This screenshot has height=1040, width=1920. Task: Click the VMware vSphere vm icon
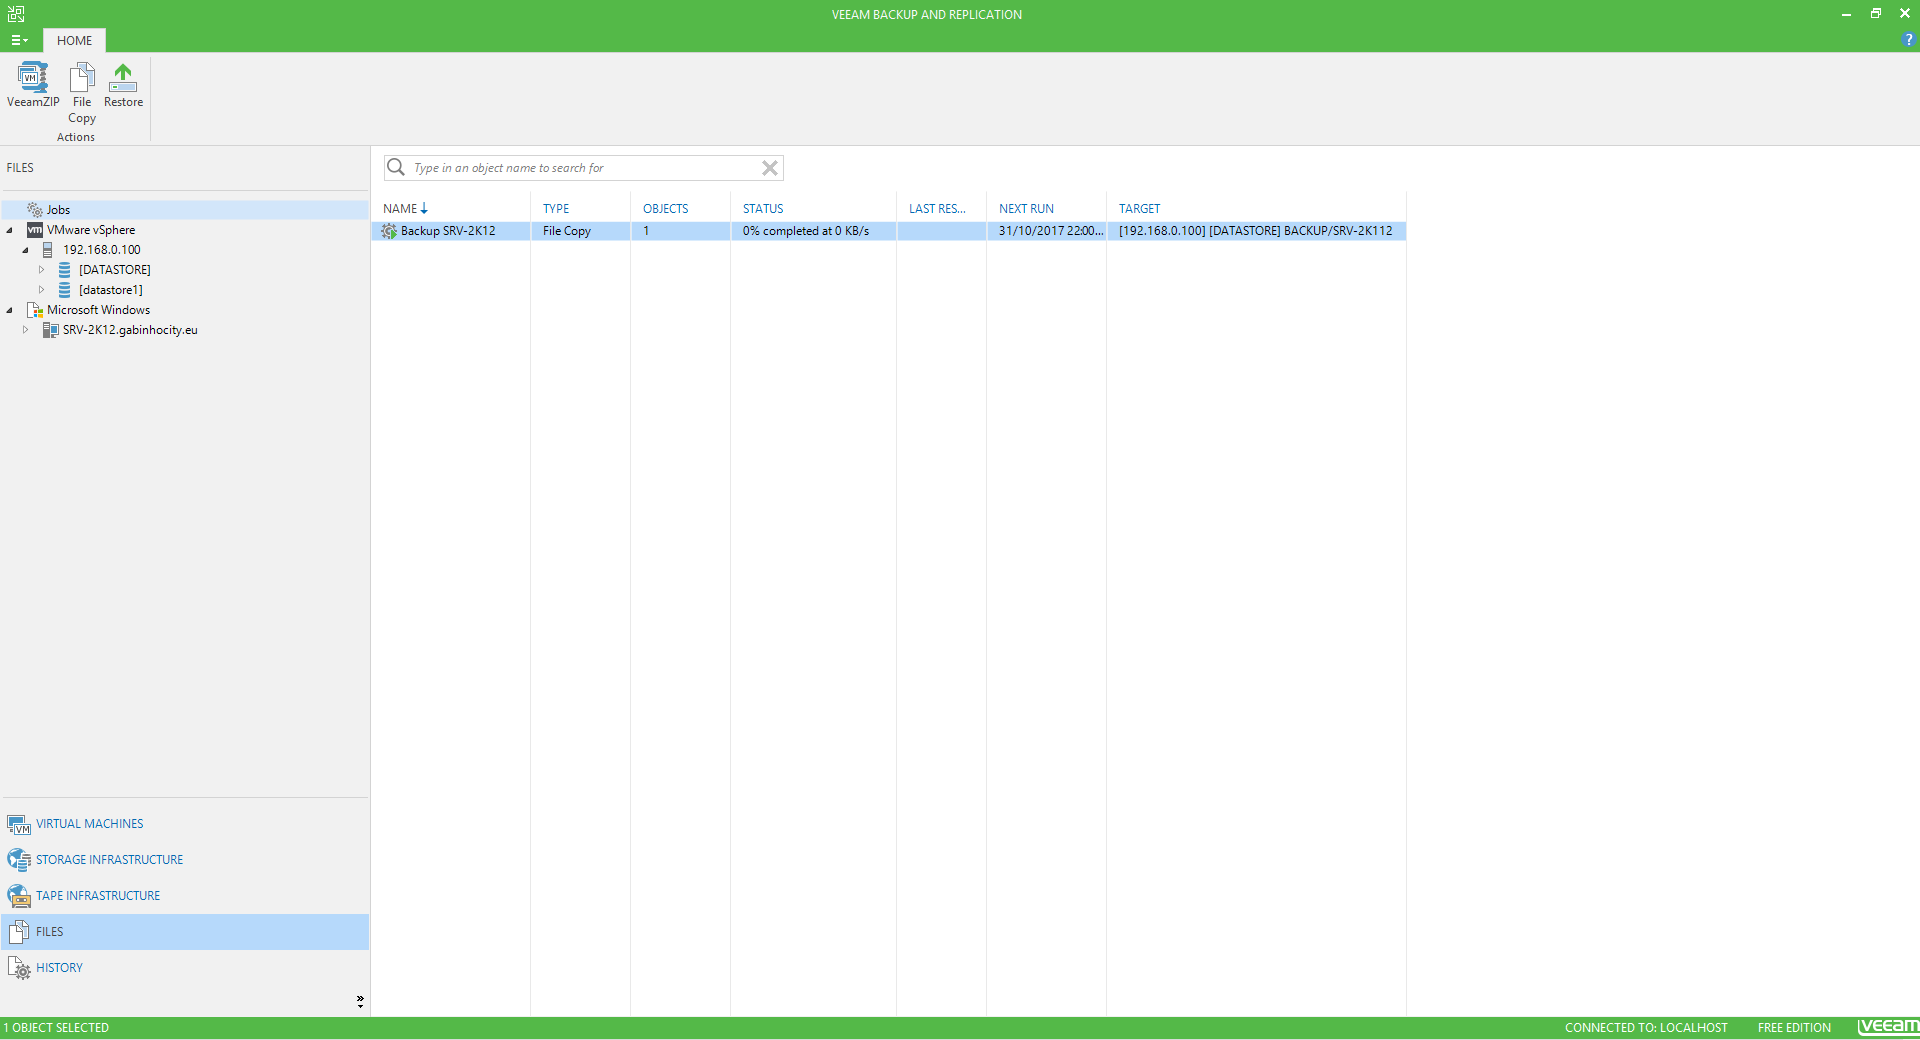point(35,230)
